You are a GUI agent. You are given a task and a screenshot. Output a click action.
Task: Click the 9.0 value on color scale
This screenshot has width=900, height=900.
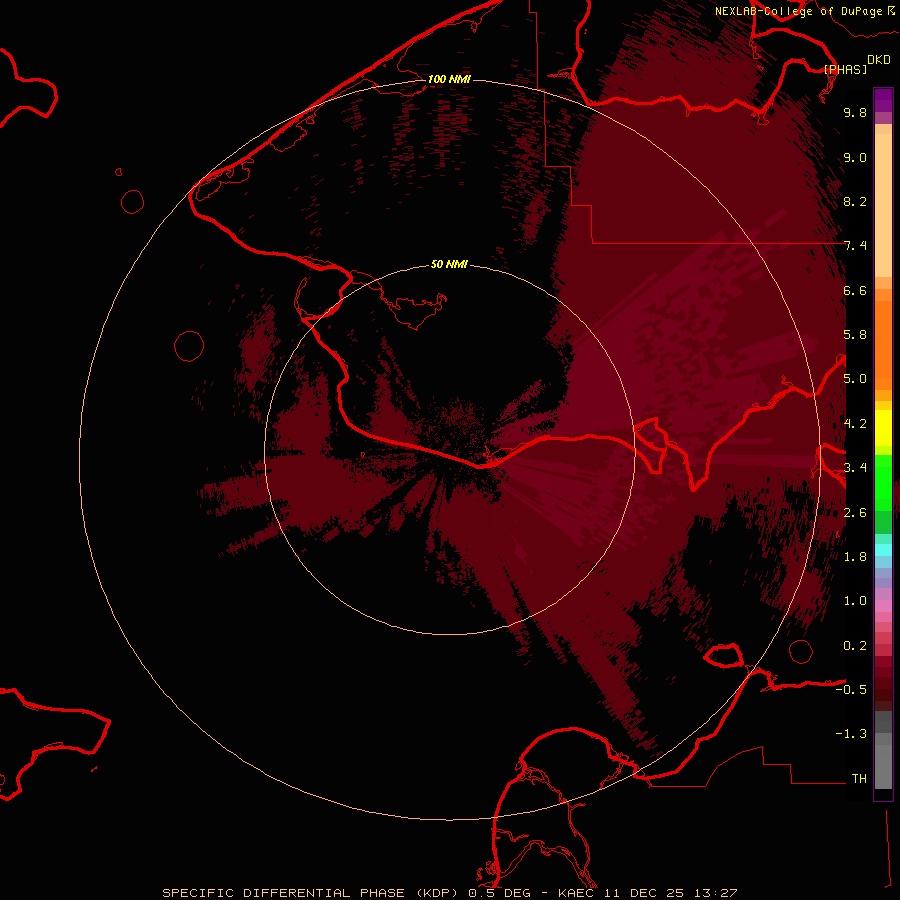(x=855, y=157)
